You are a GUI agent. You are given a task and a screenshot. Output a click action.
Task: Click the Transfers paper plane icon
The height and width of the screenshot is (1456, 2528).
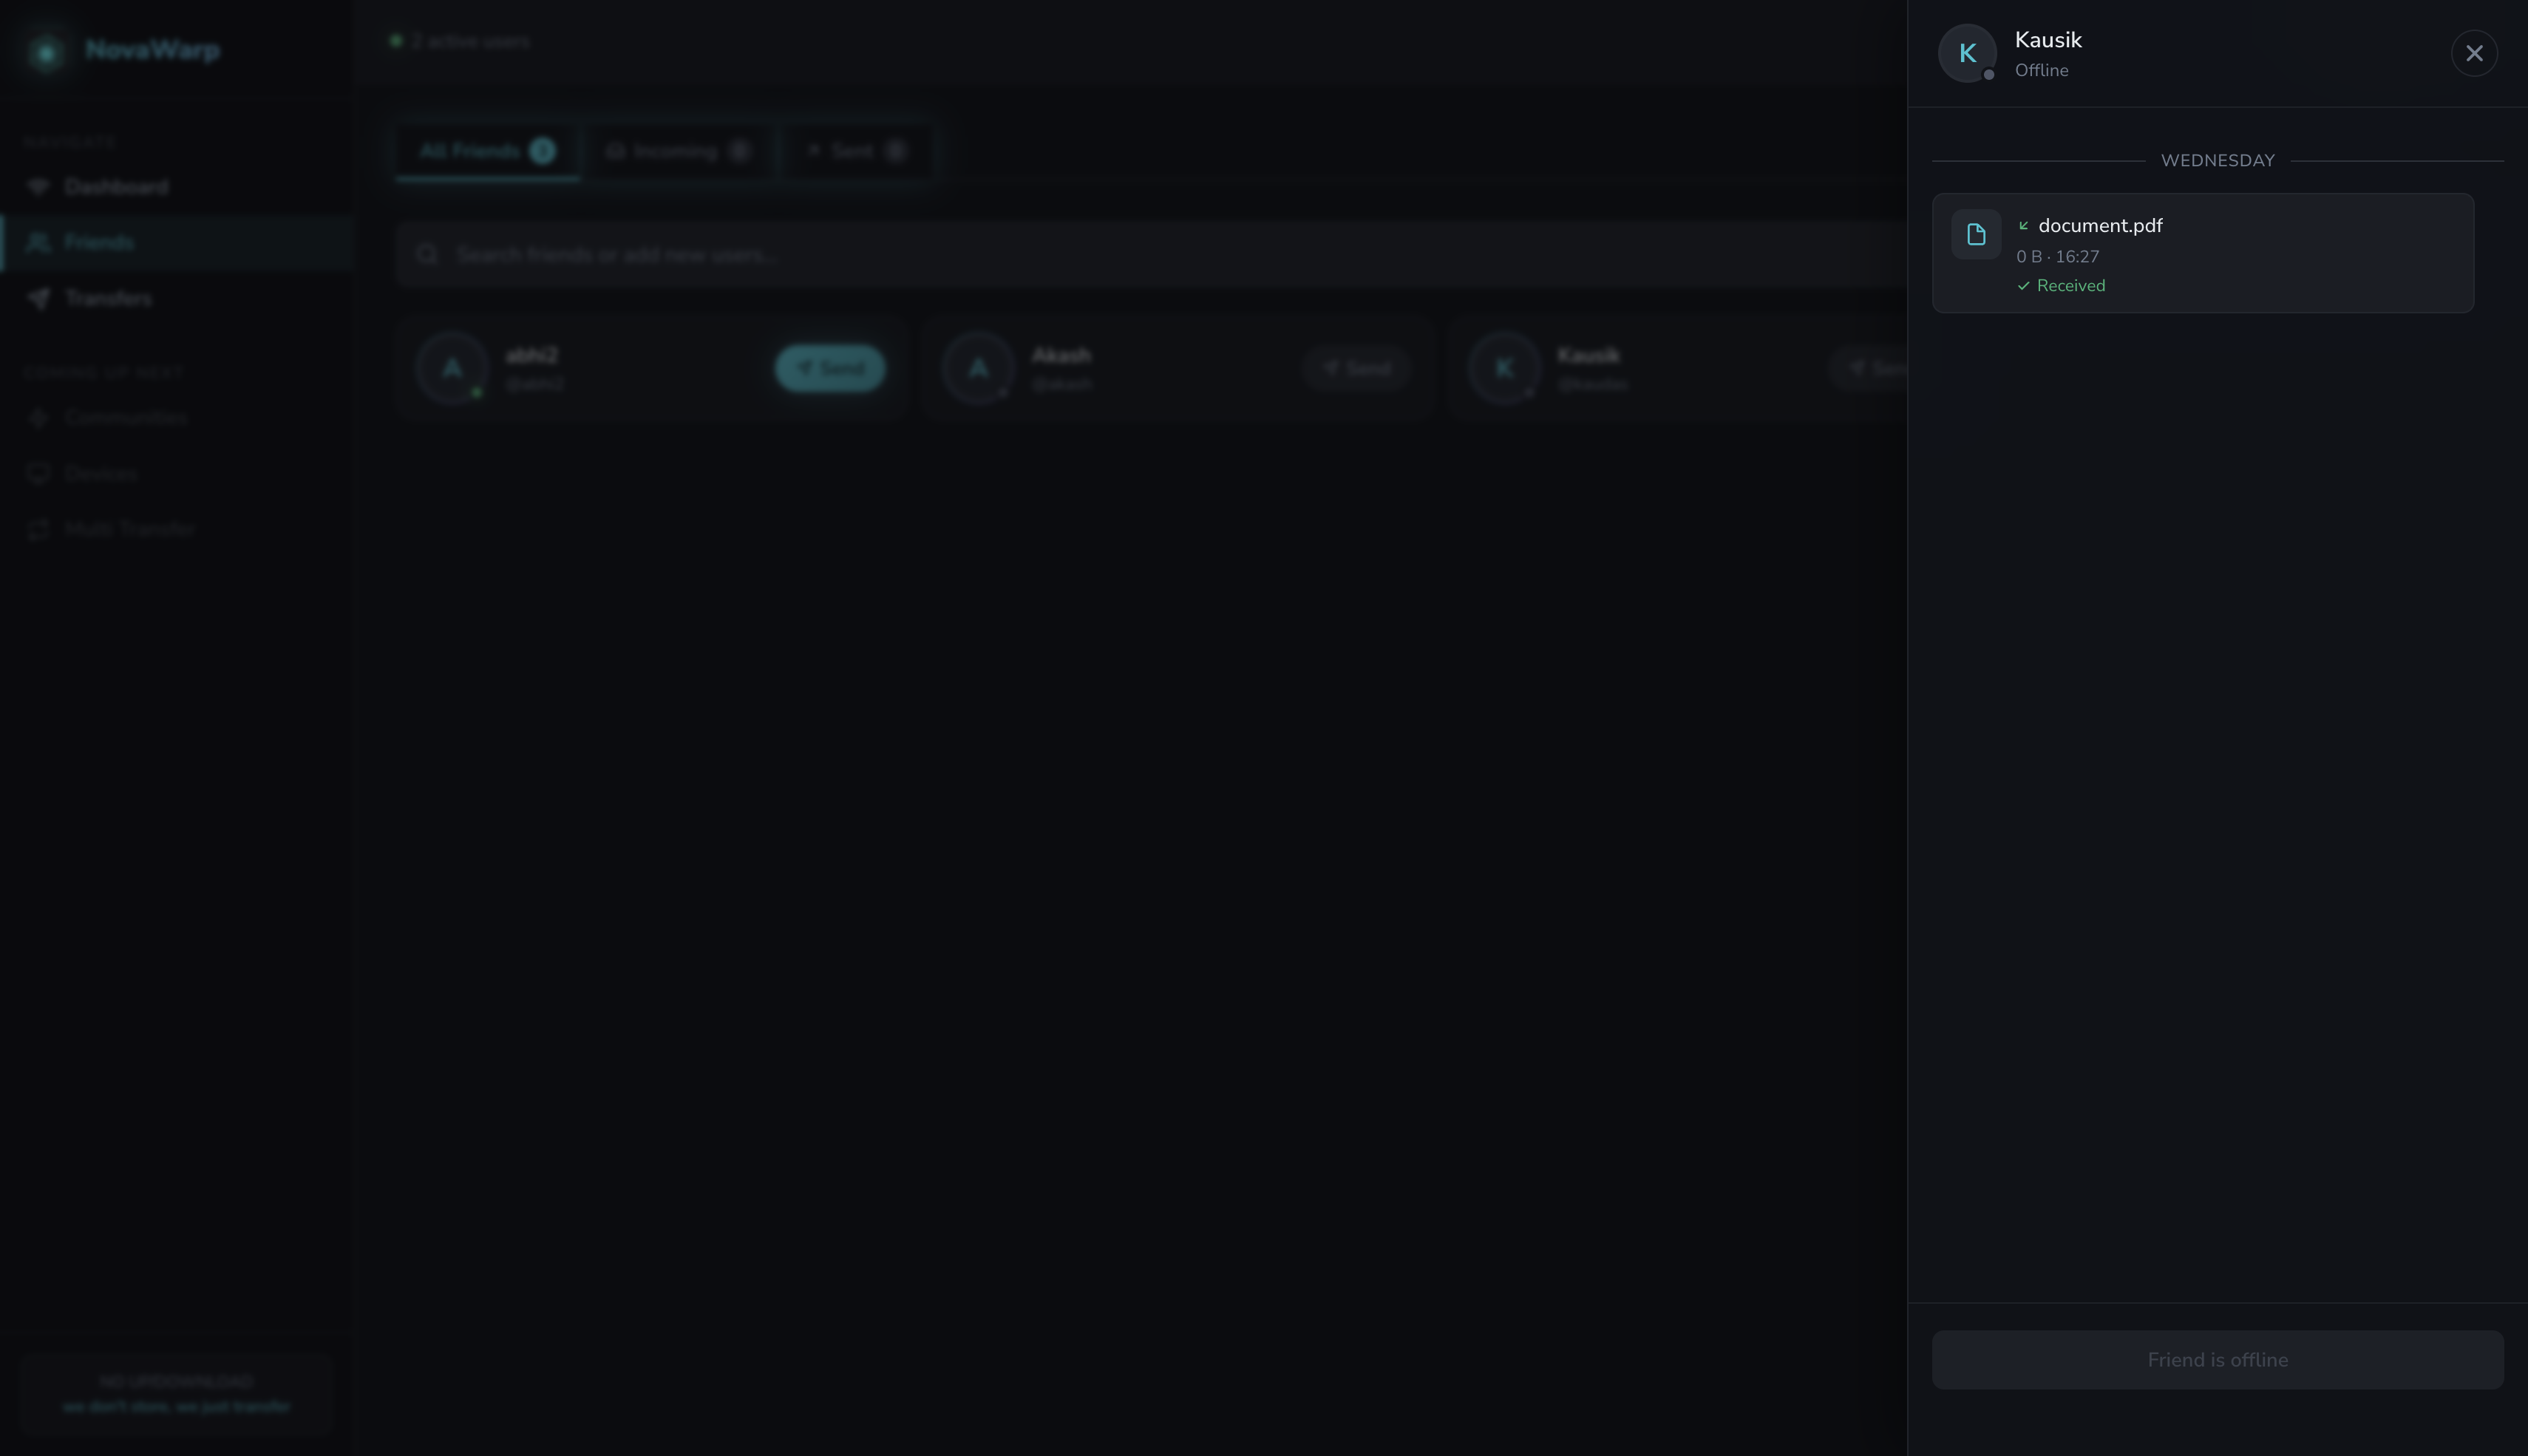pos(38,298)
